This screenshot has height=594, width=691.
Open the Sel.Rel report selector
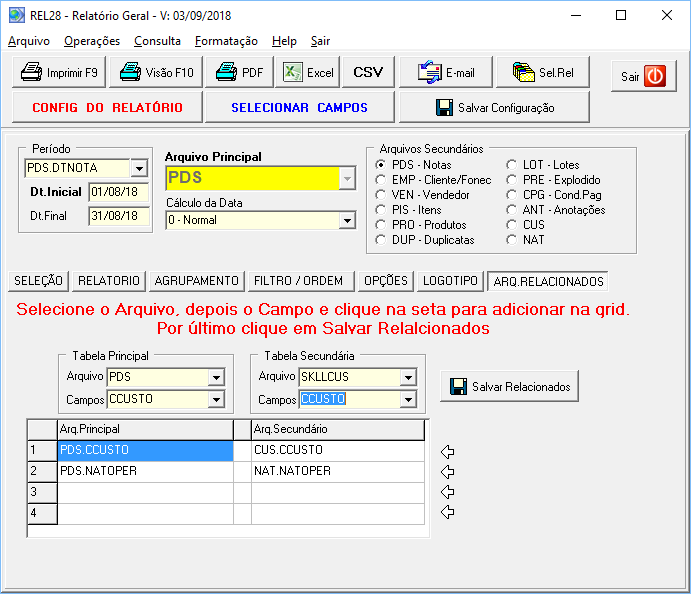(543, 72)
